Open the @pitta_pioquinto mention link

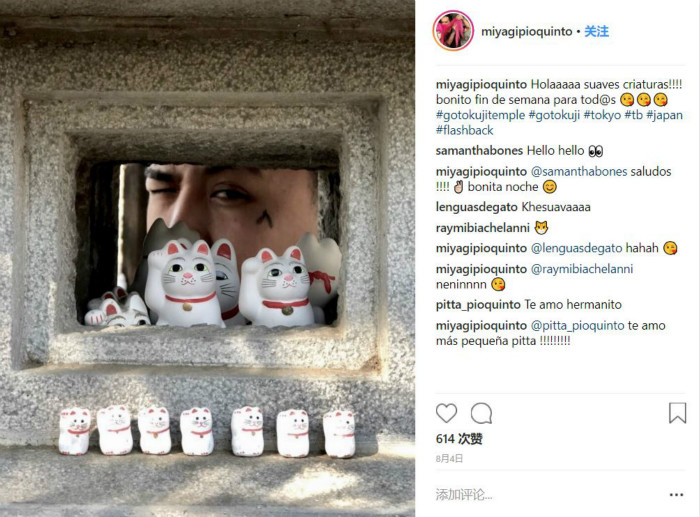577,325
